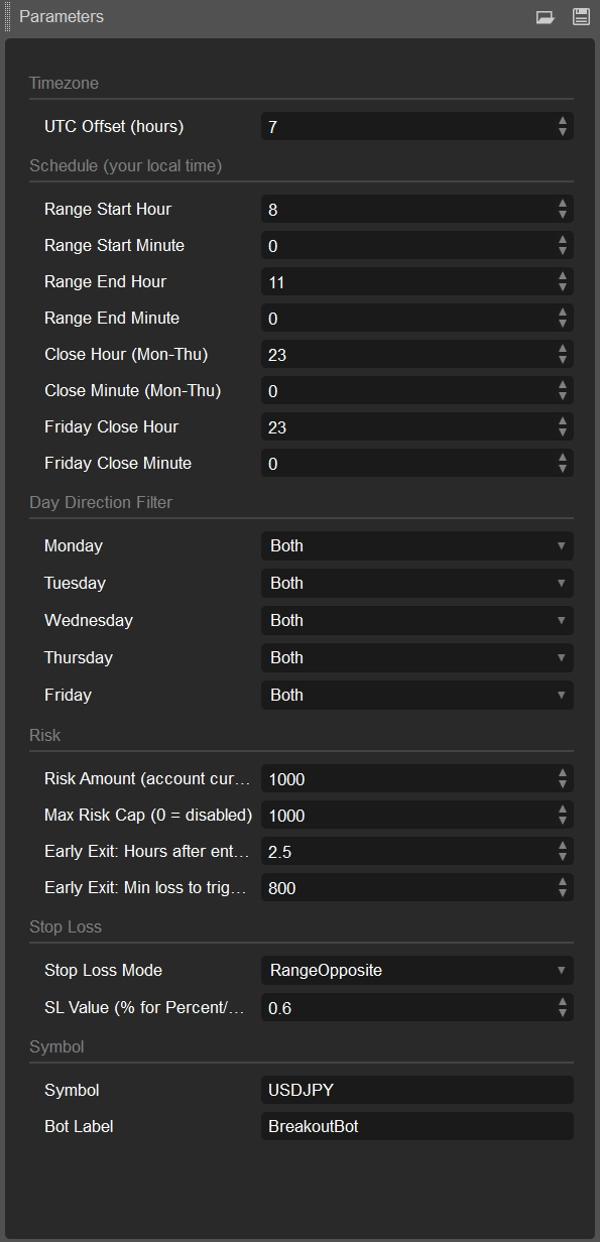Expand the Friday direction dropdown

point(416,695)
